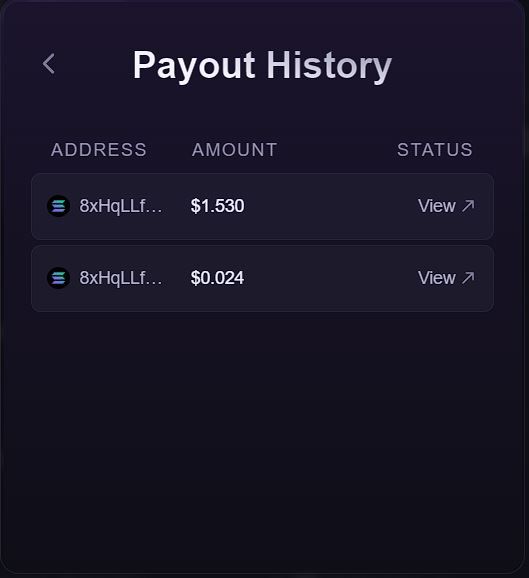The width and height of the screenshot is (529, 578).
Task: View the $0.024 payout transaction
Action: [446, 277]
